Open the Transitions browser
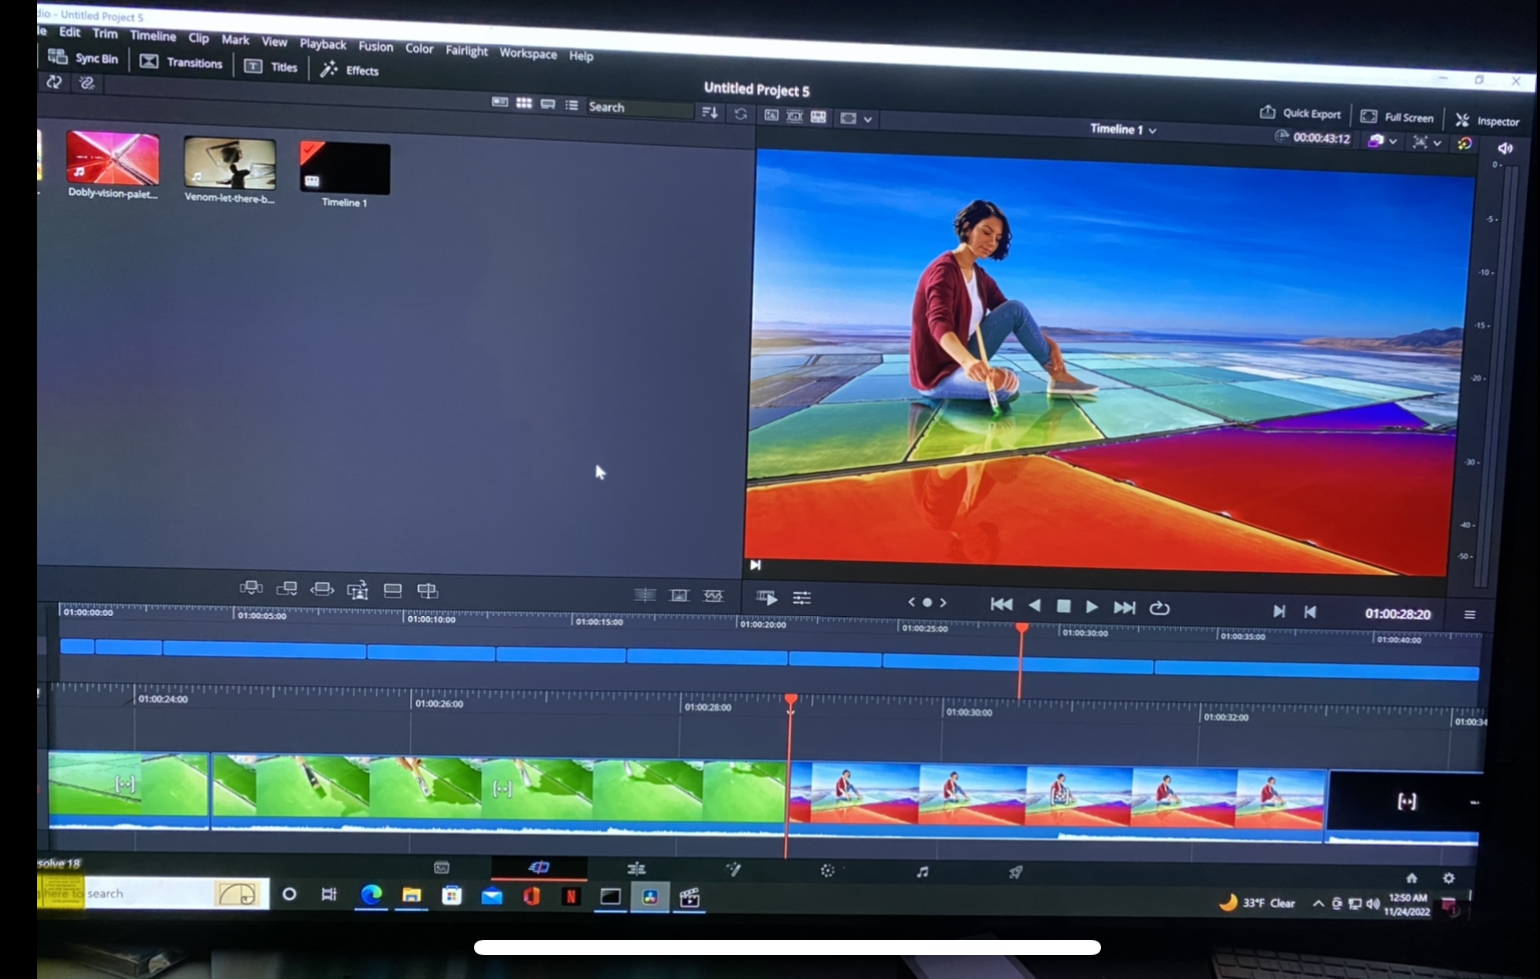 (181, 62)
